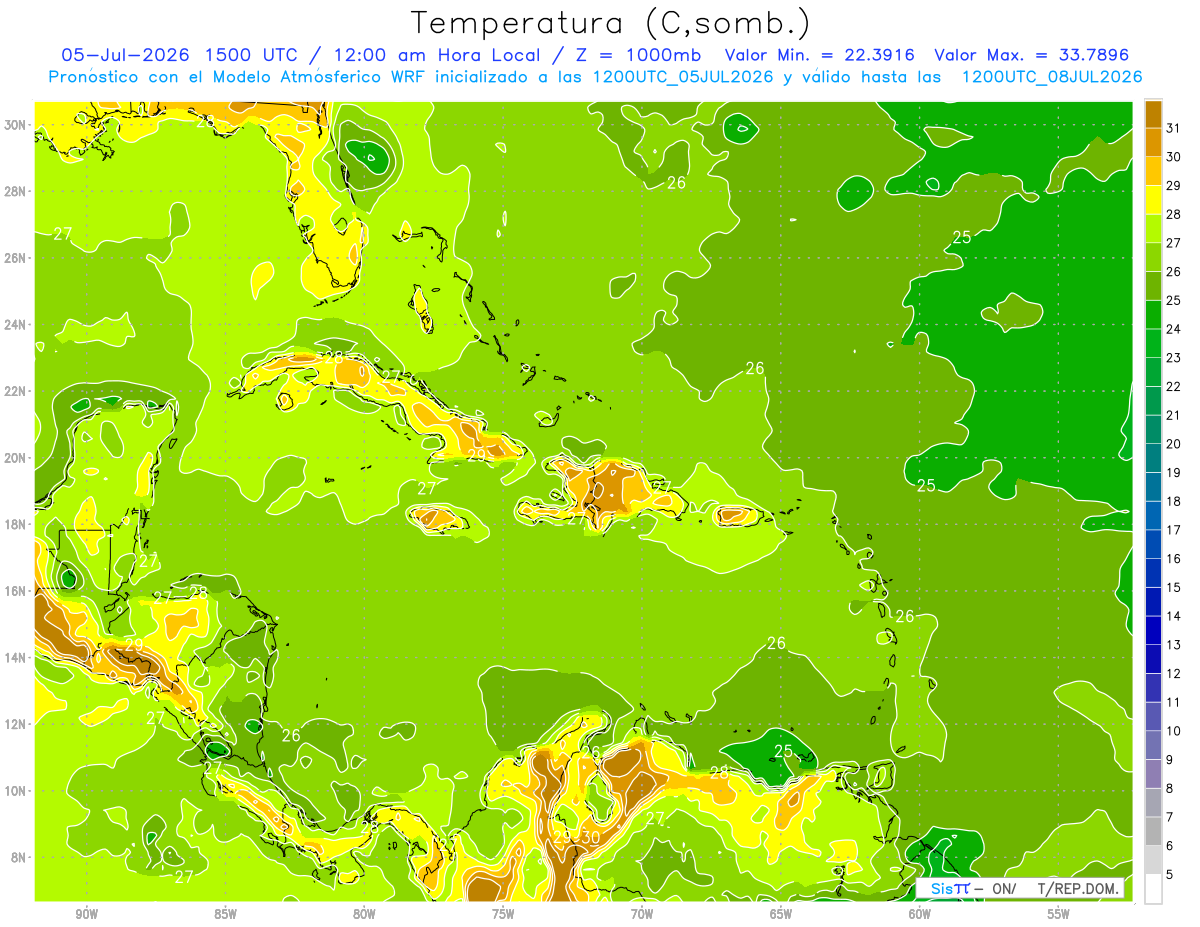The width and height of the screenshot is (1200, 927).
Task: Select the "28N" latitude axis label
Action: (17, 191)
